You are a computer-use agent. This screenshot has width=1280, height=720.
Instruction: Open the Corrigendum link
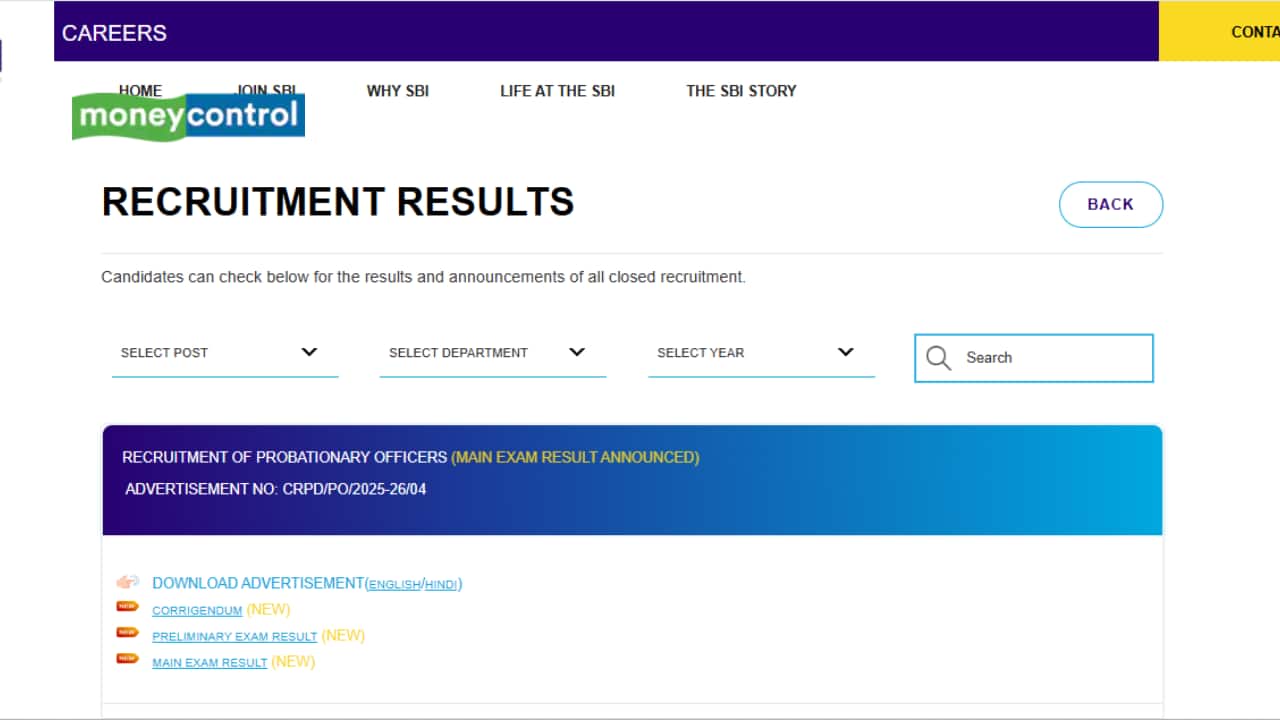pos(197,610)
